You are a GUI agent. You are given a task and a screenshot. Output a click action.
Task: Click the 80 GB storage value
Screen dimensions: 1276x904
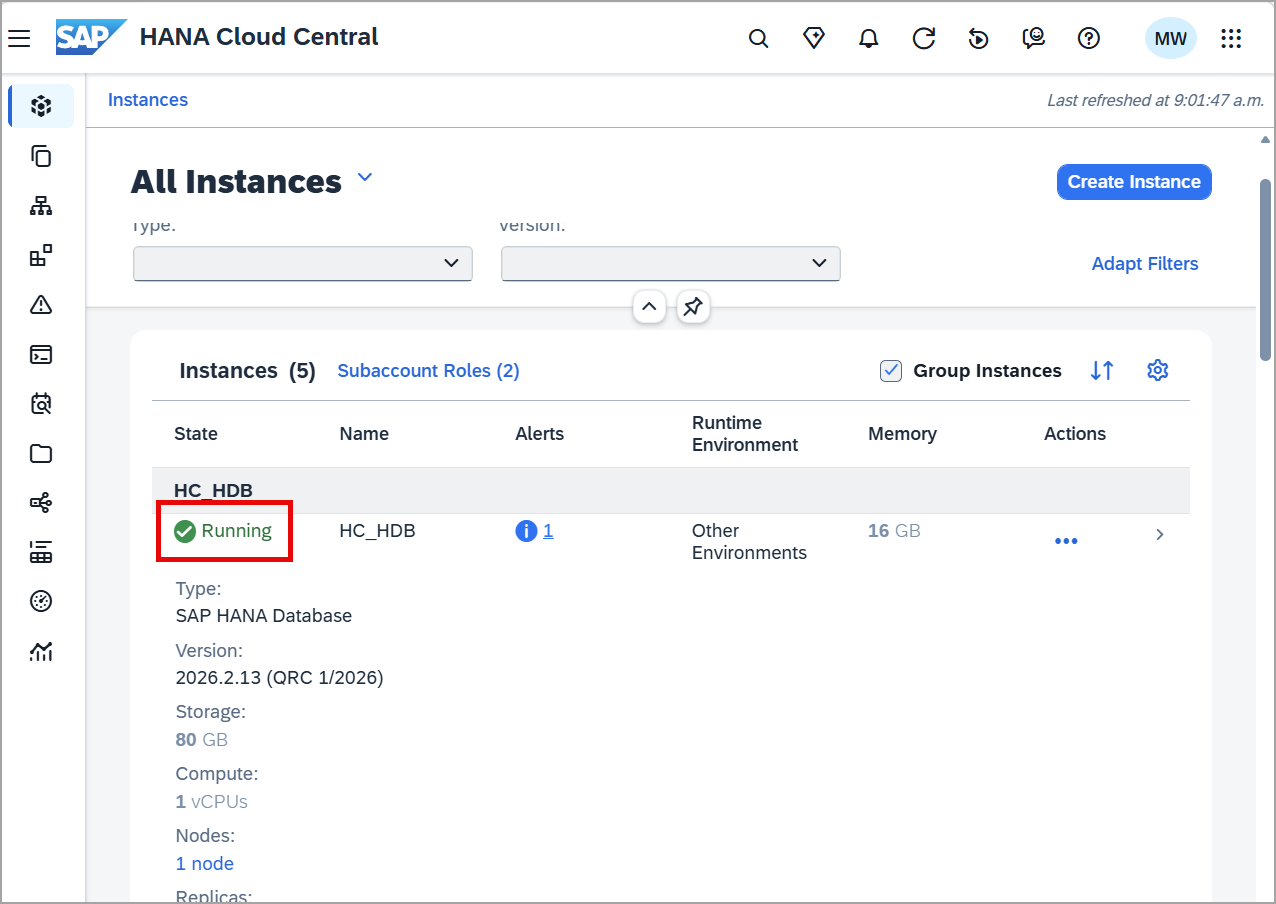(202, 740)
